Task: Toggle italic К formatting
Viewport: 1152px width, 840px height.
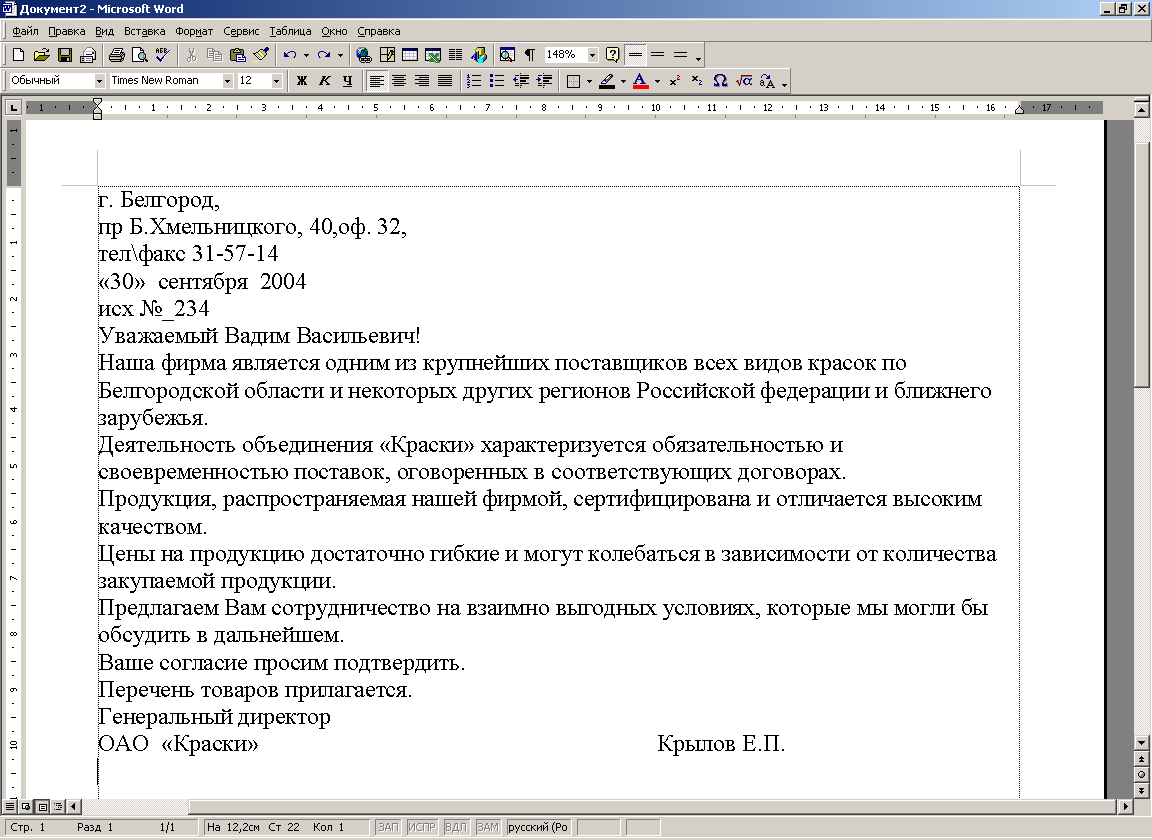Action: (x=324, y=81)
